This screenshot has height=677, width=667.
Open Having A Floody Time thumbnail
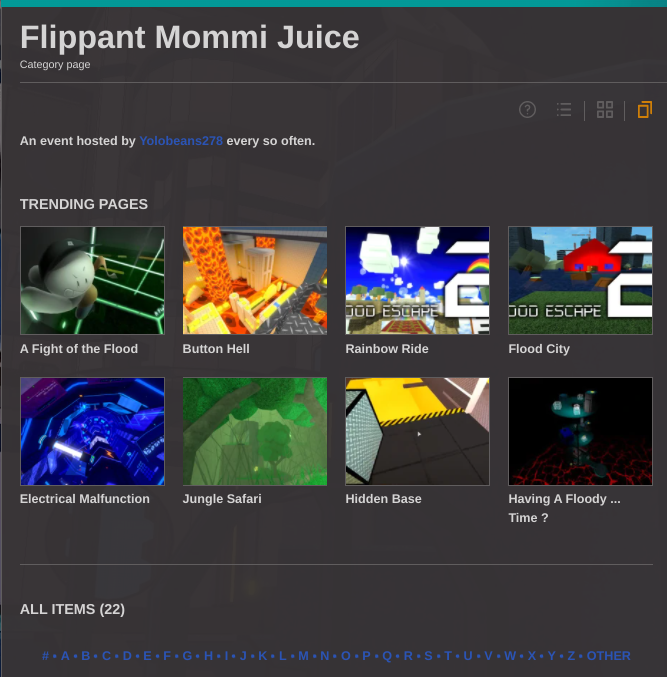[x=580, y=431]
